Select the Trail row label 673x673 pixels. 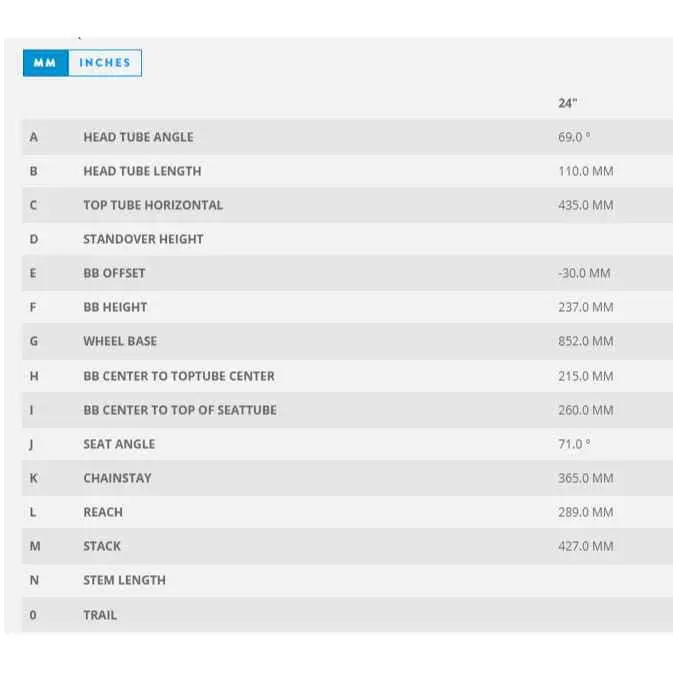click(x=100, y=615)
